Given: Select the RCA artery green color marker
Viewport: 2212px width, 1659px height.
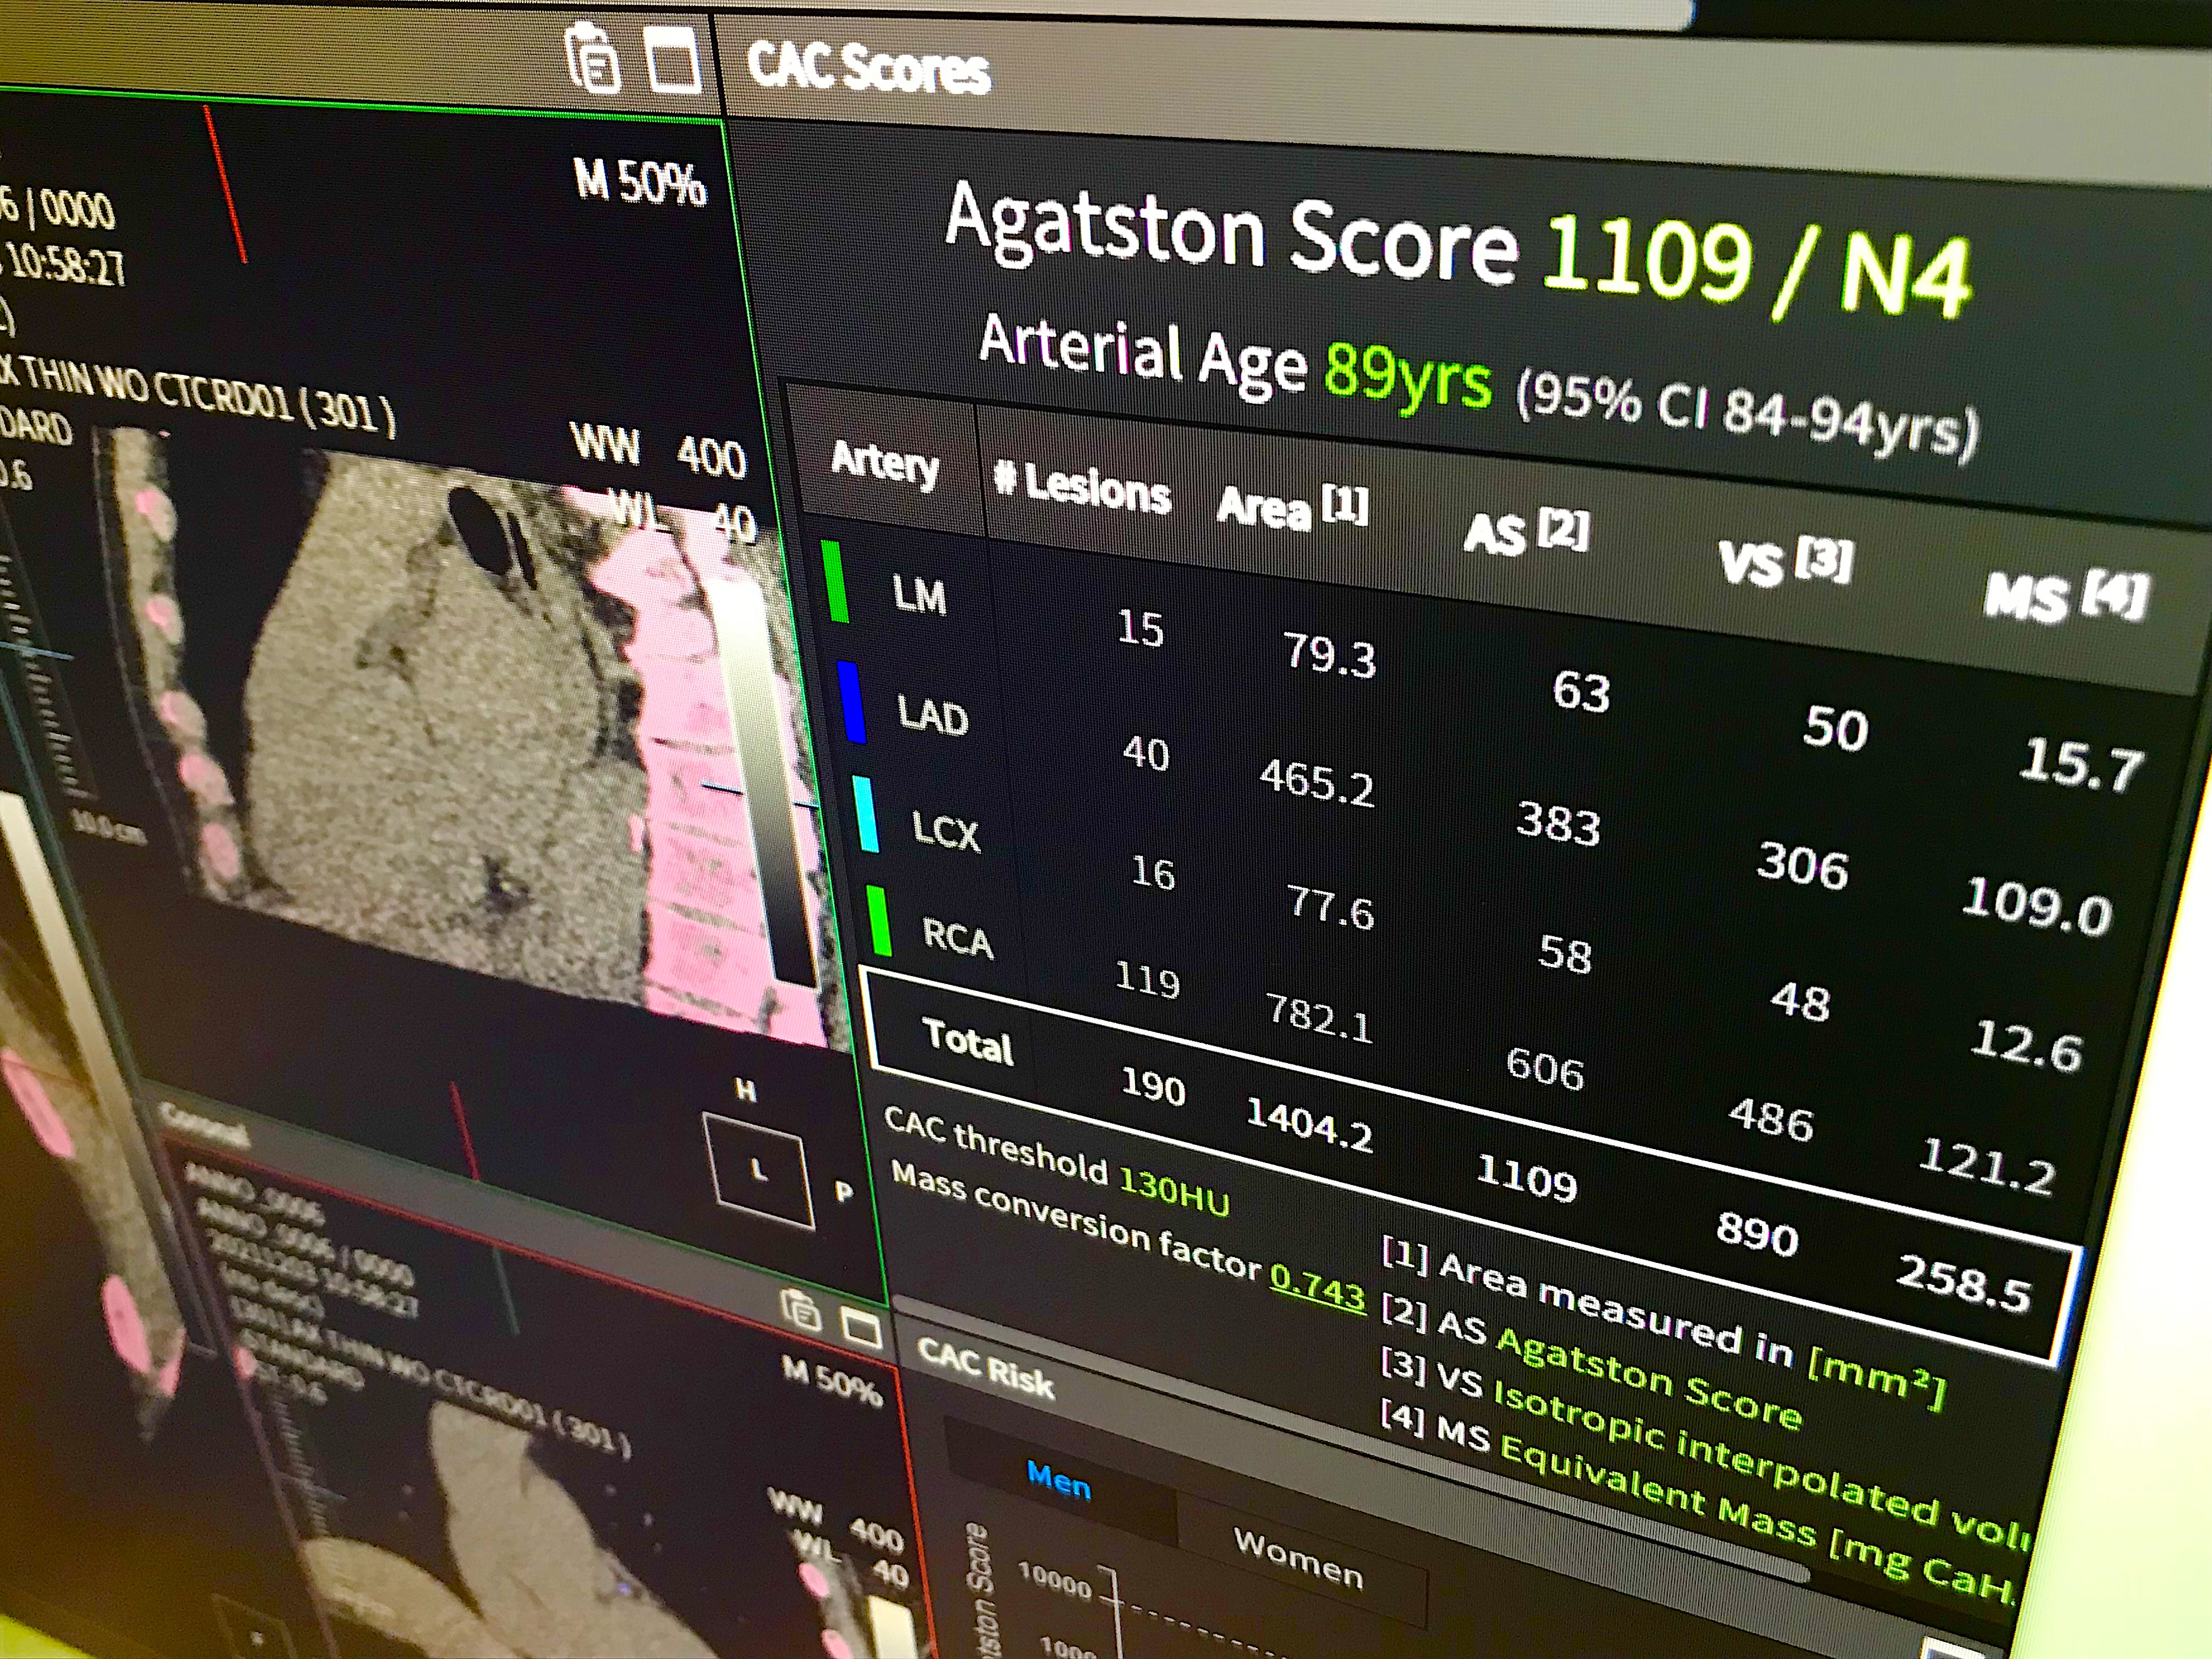Looking at the screenshot, I should point(879,921).
